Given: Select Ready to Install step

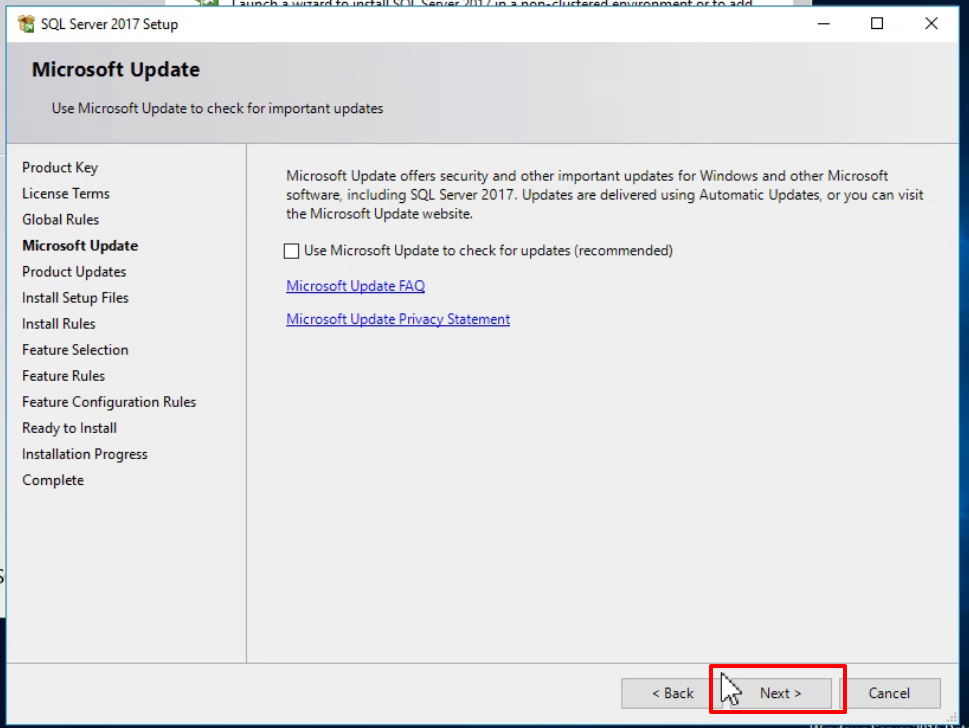Looking at the screenshot, I should click(x=69, y=428).
